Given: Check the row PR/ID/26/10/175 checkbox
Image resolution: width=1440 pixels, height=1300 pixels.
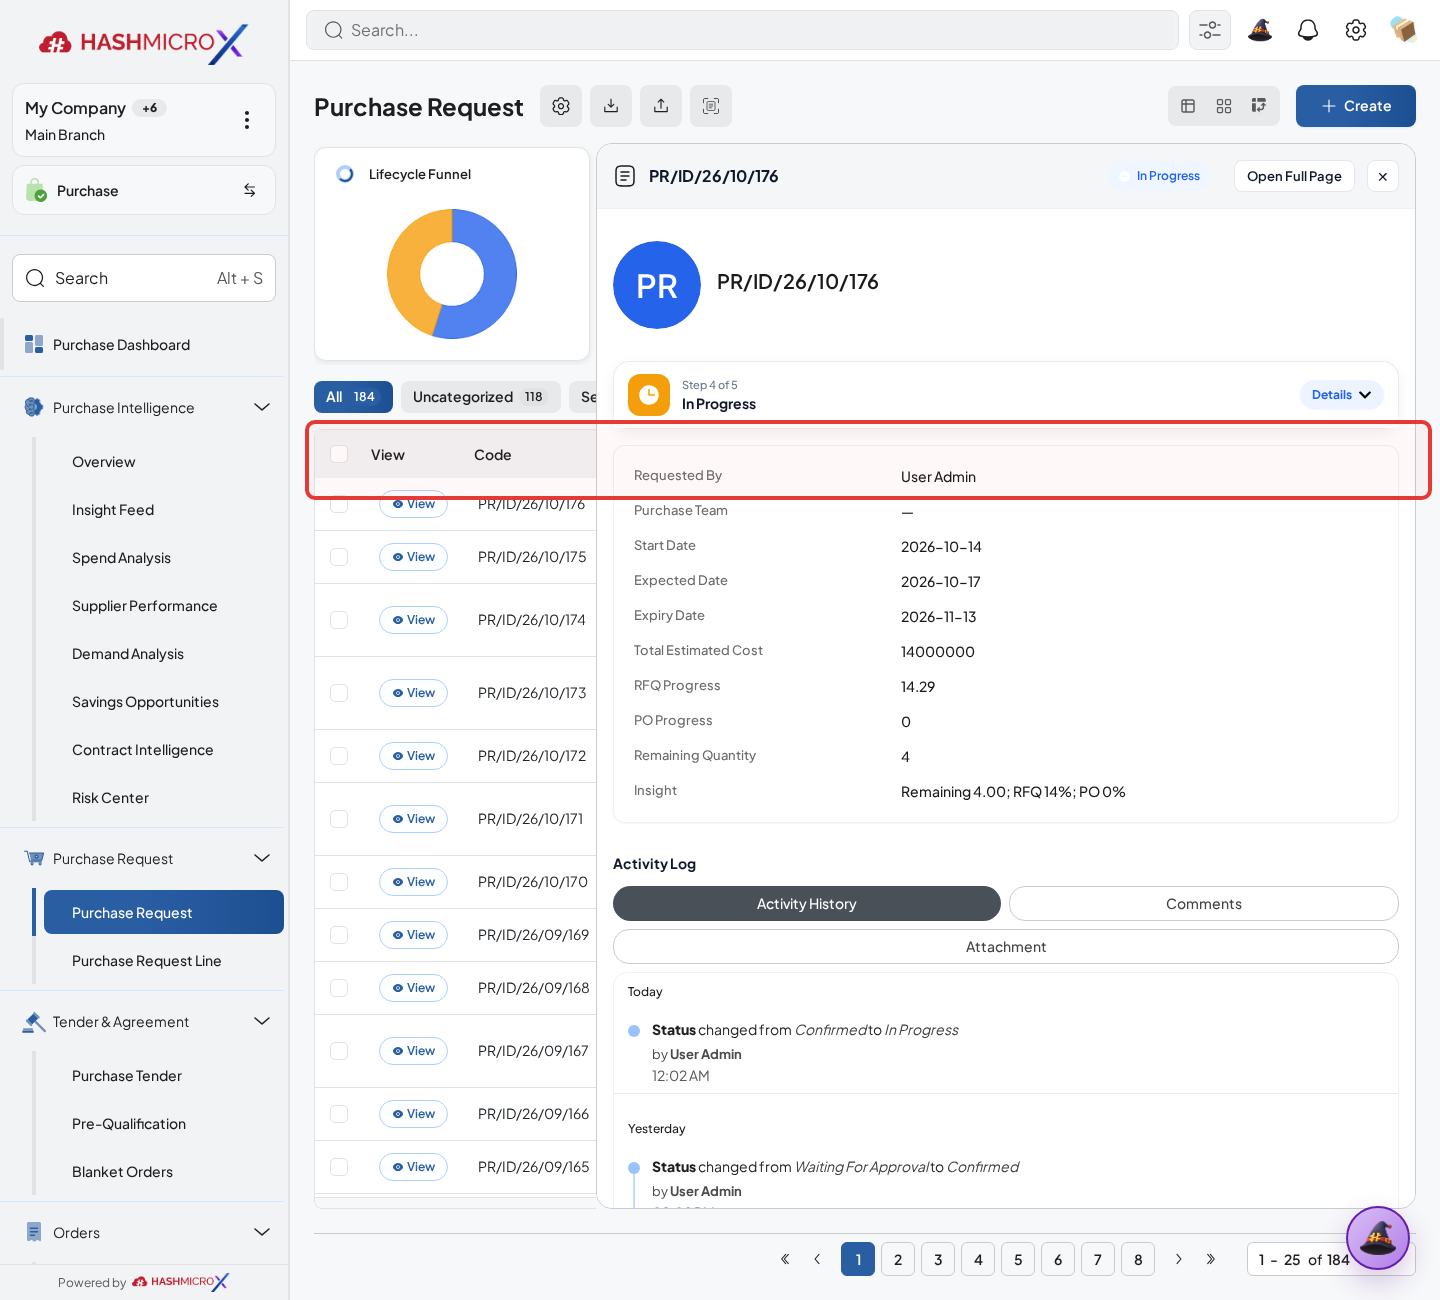Looking at the screenshot, I should tap(339, 557).
